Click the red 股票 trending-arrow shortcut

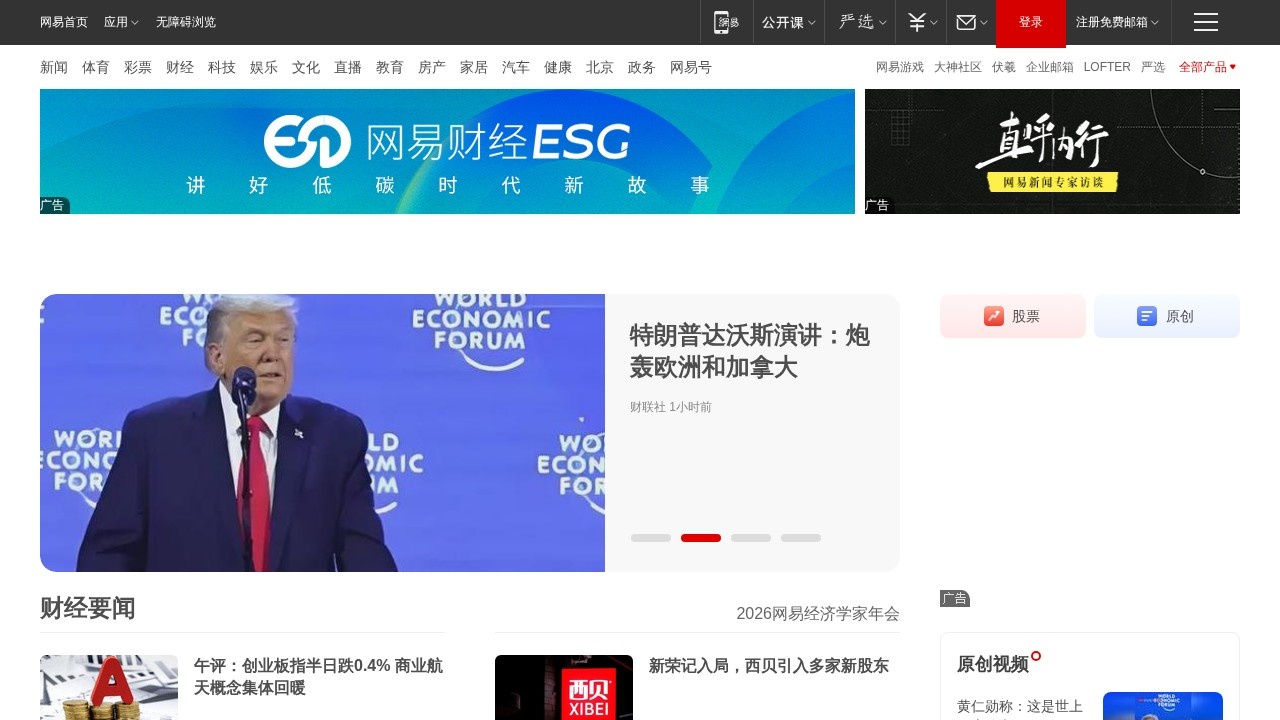(1012, 316)
